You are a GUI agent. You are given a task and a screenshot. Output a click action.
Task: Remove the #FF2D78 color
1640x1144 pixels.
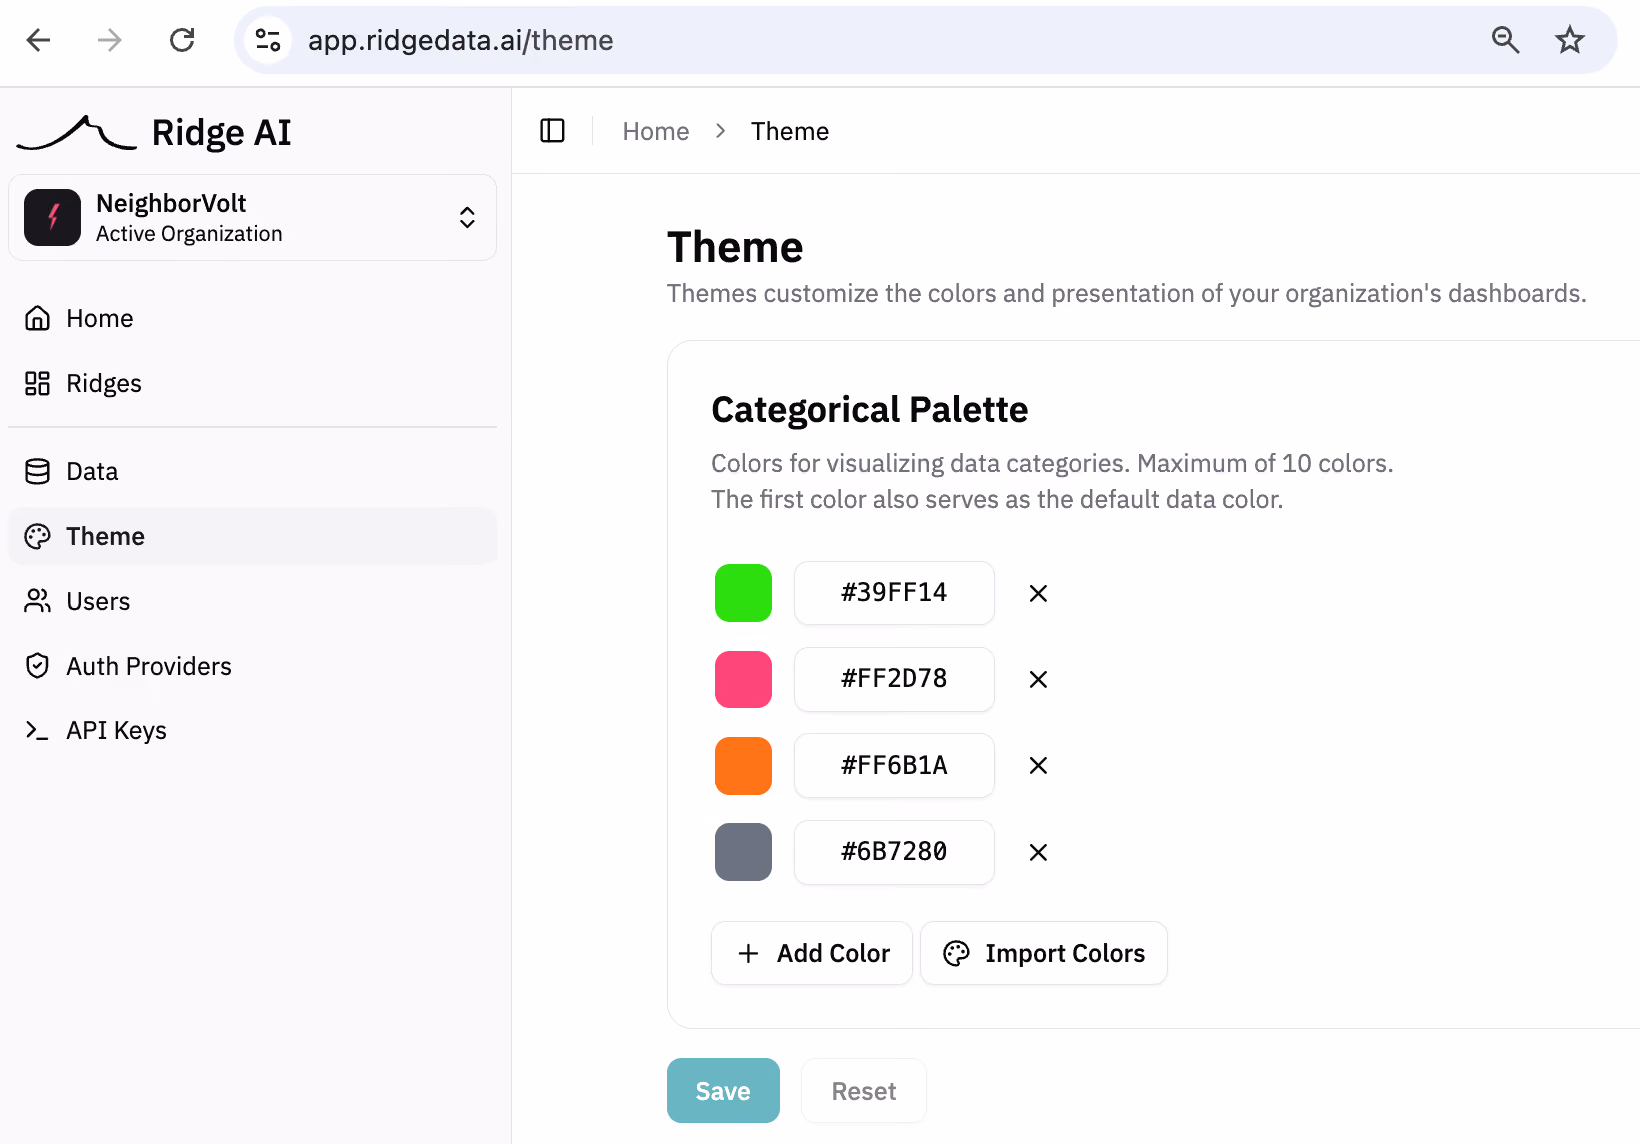coord(1038,679)
